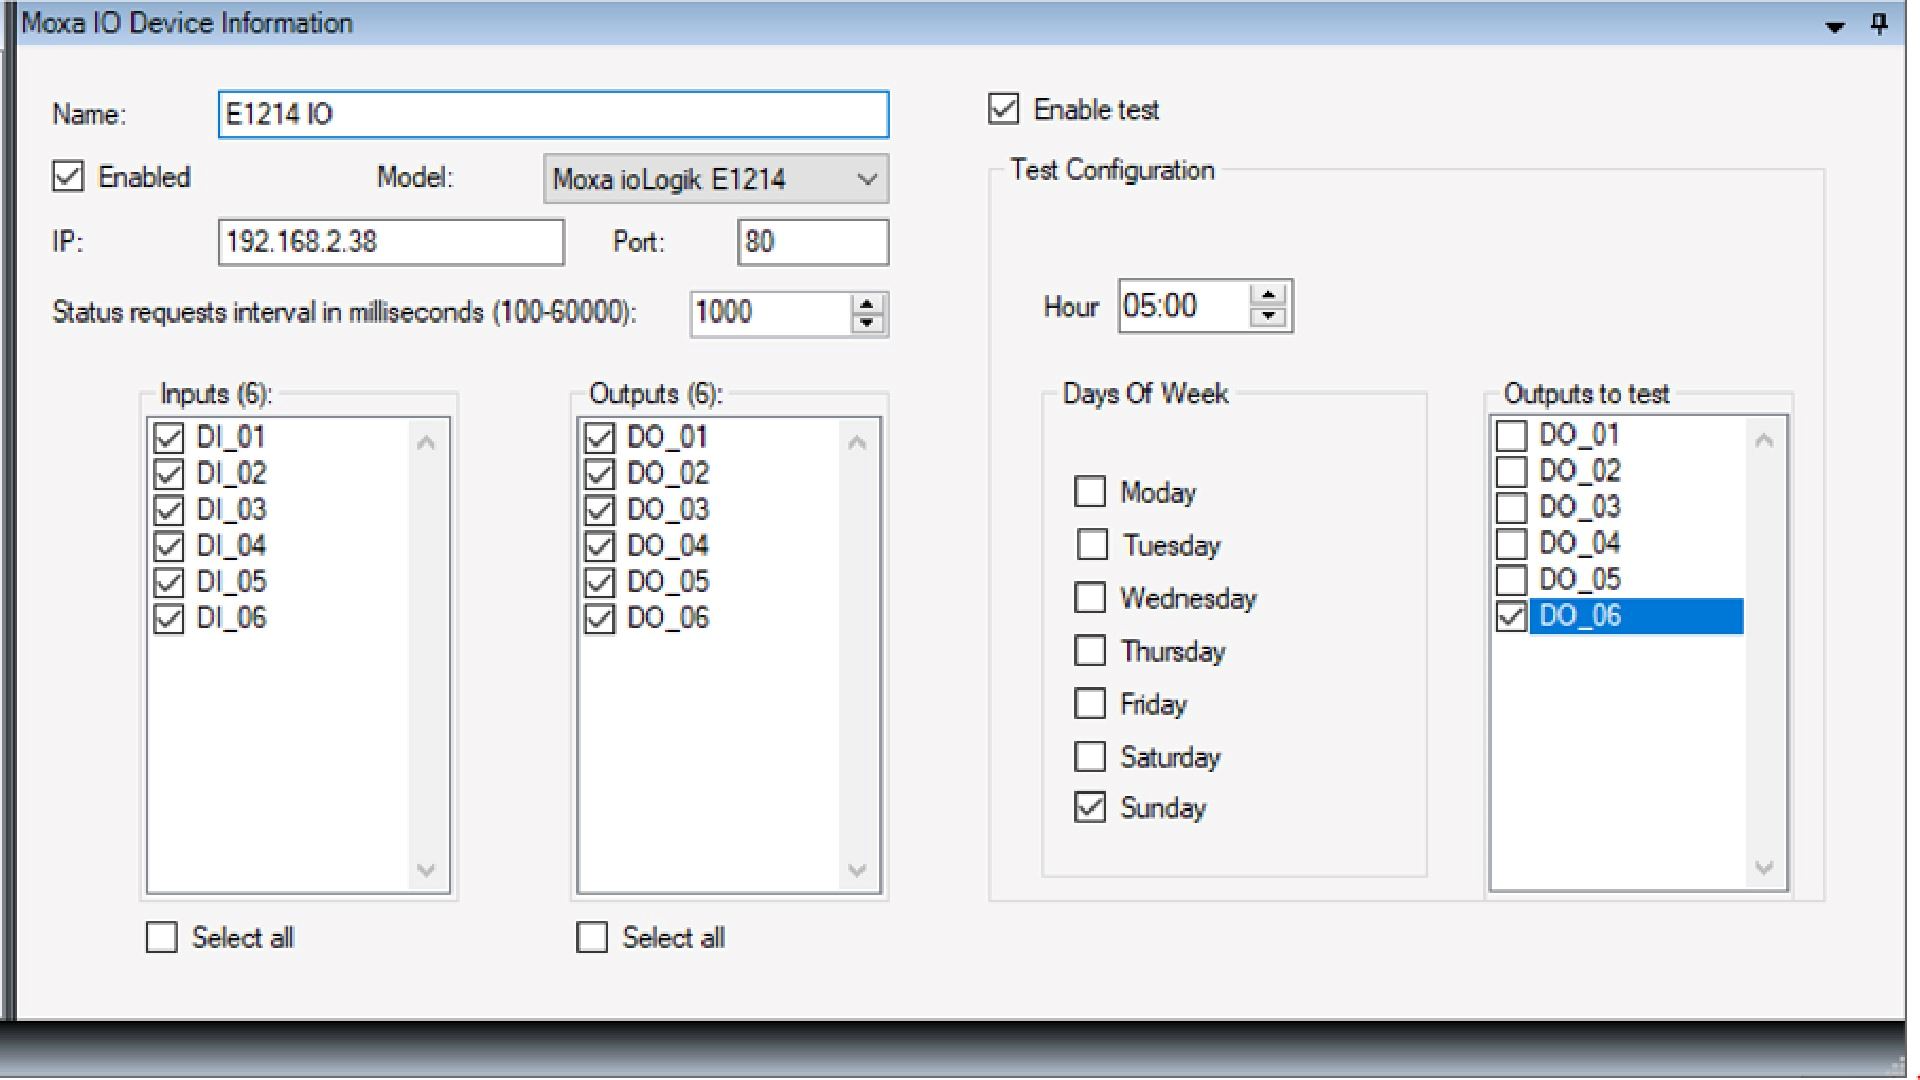The image size is (1920, 1080).
Task: Decrease status requests interval with down arrow
Action: 868,323
